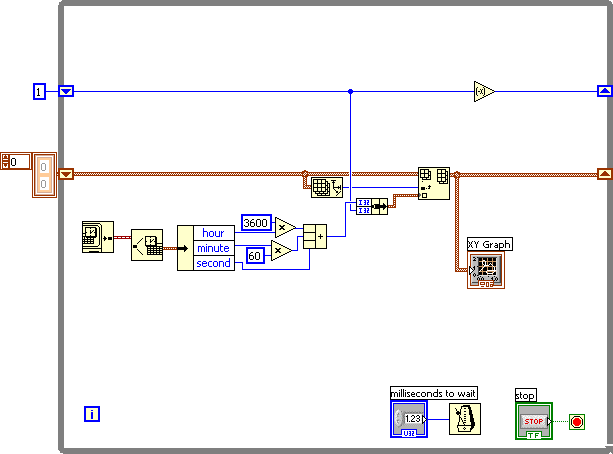Click the loop iteration terminal i

92,414
